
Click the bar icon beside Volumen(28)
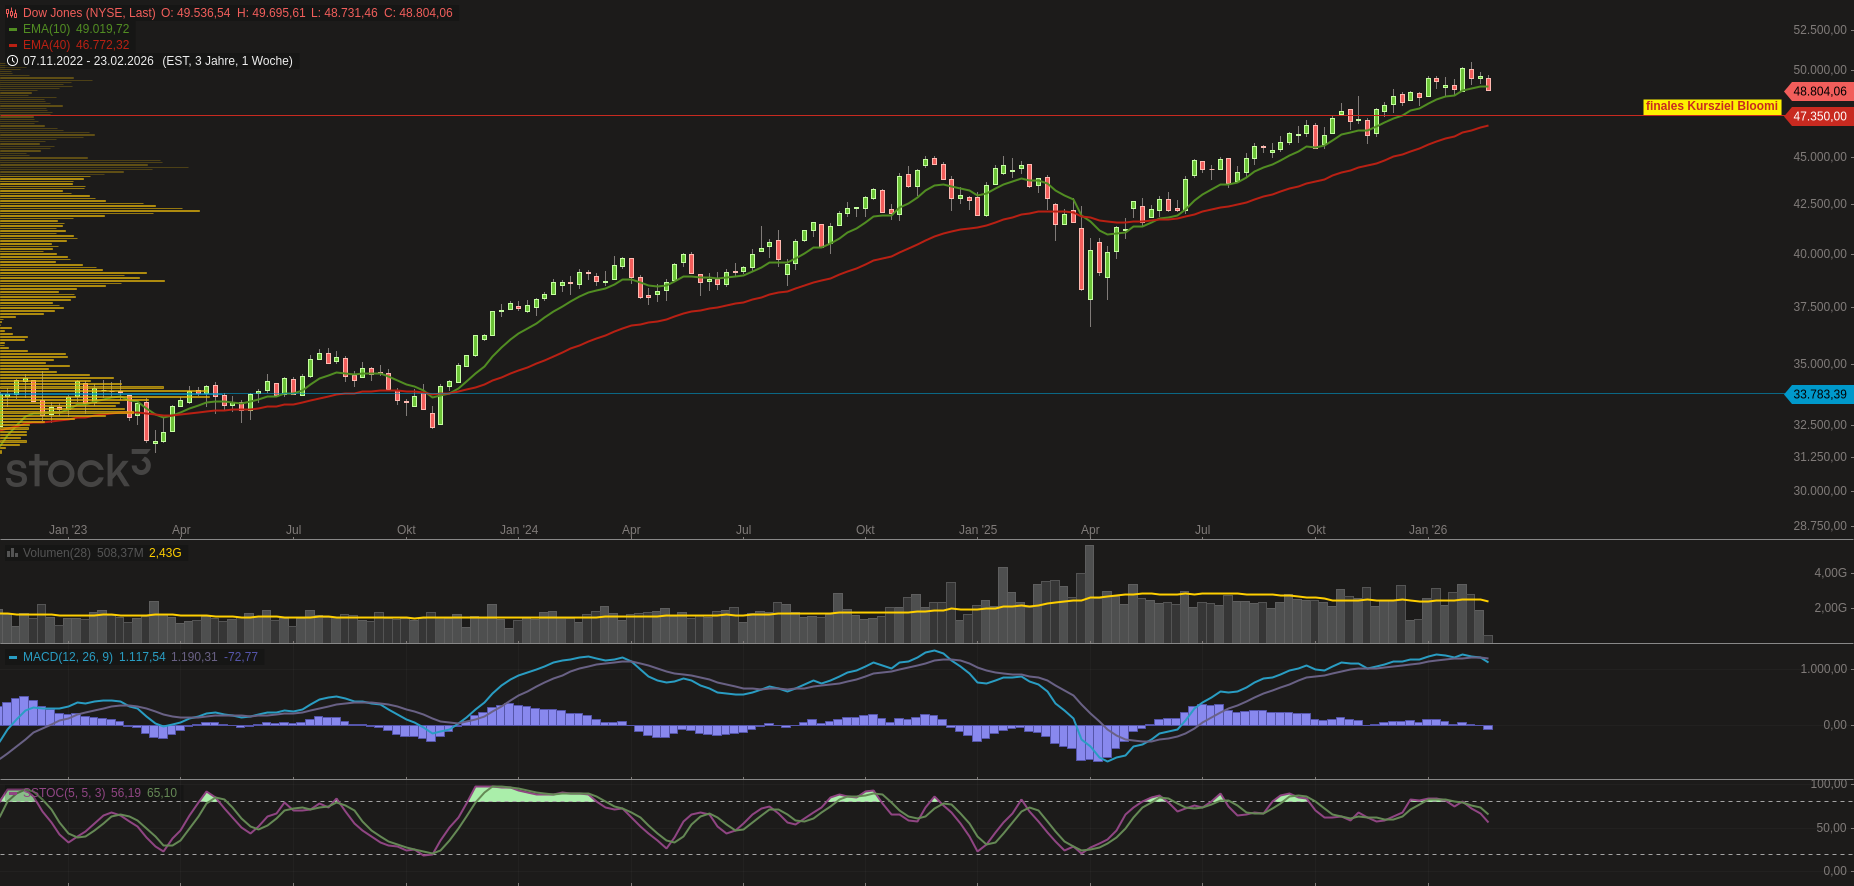pyautogui.click(x=12, y=553)
